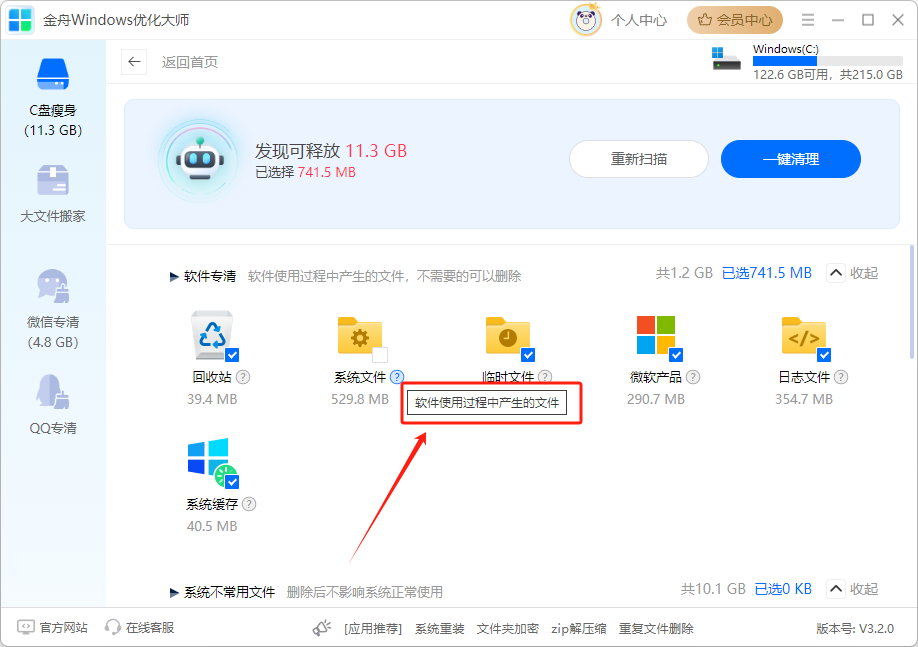918x647 pixels.
Task: Click the 返回首页 link
Action: coord(190,62)
